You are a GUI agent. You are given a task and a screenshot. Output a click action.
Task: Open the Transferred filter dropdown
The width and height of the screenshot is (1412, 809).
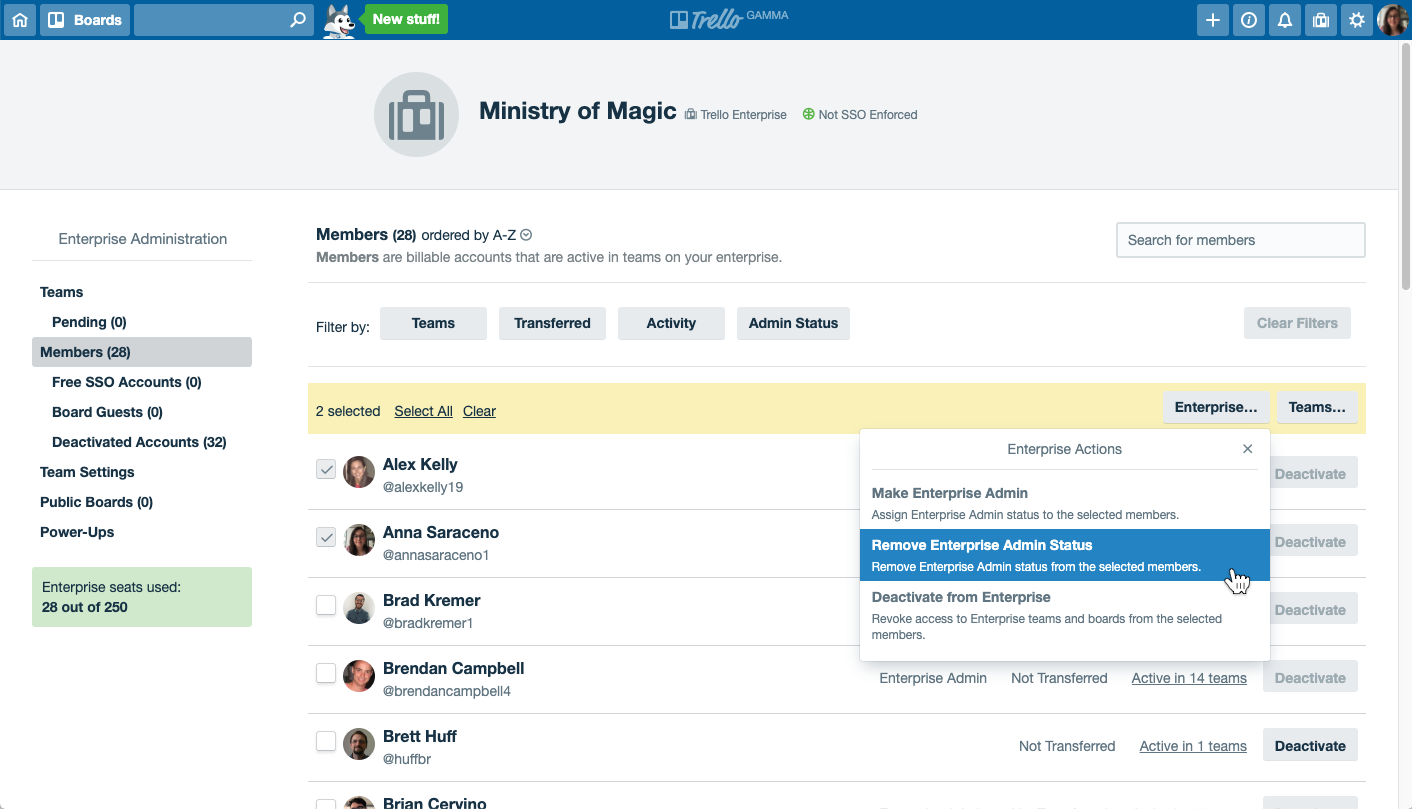pos(552,323)
